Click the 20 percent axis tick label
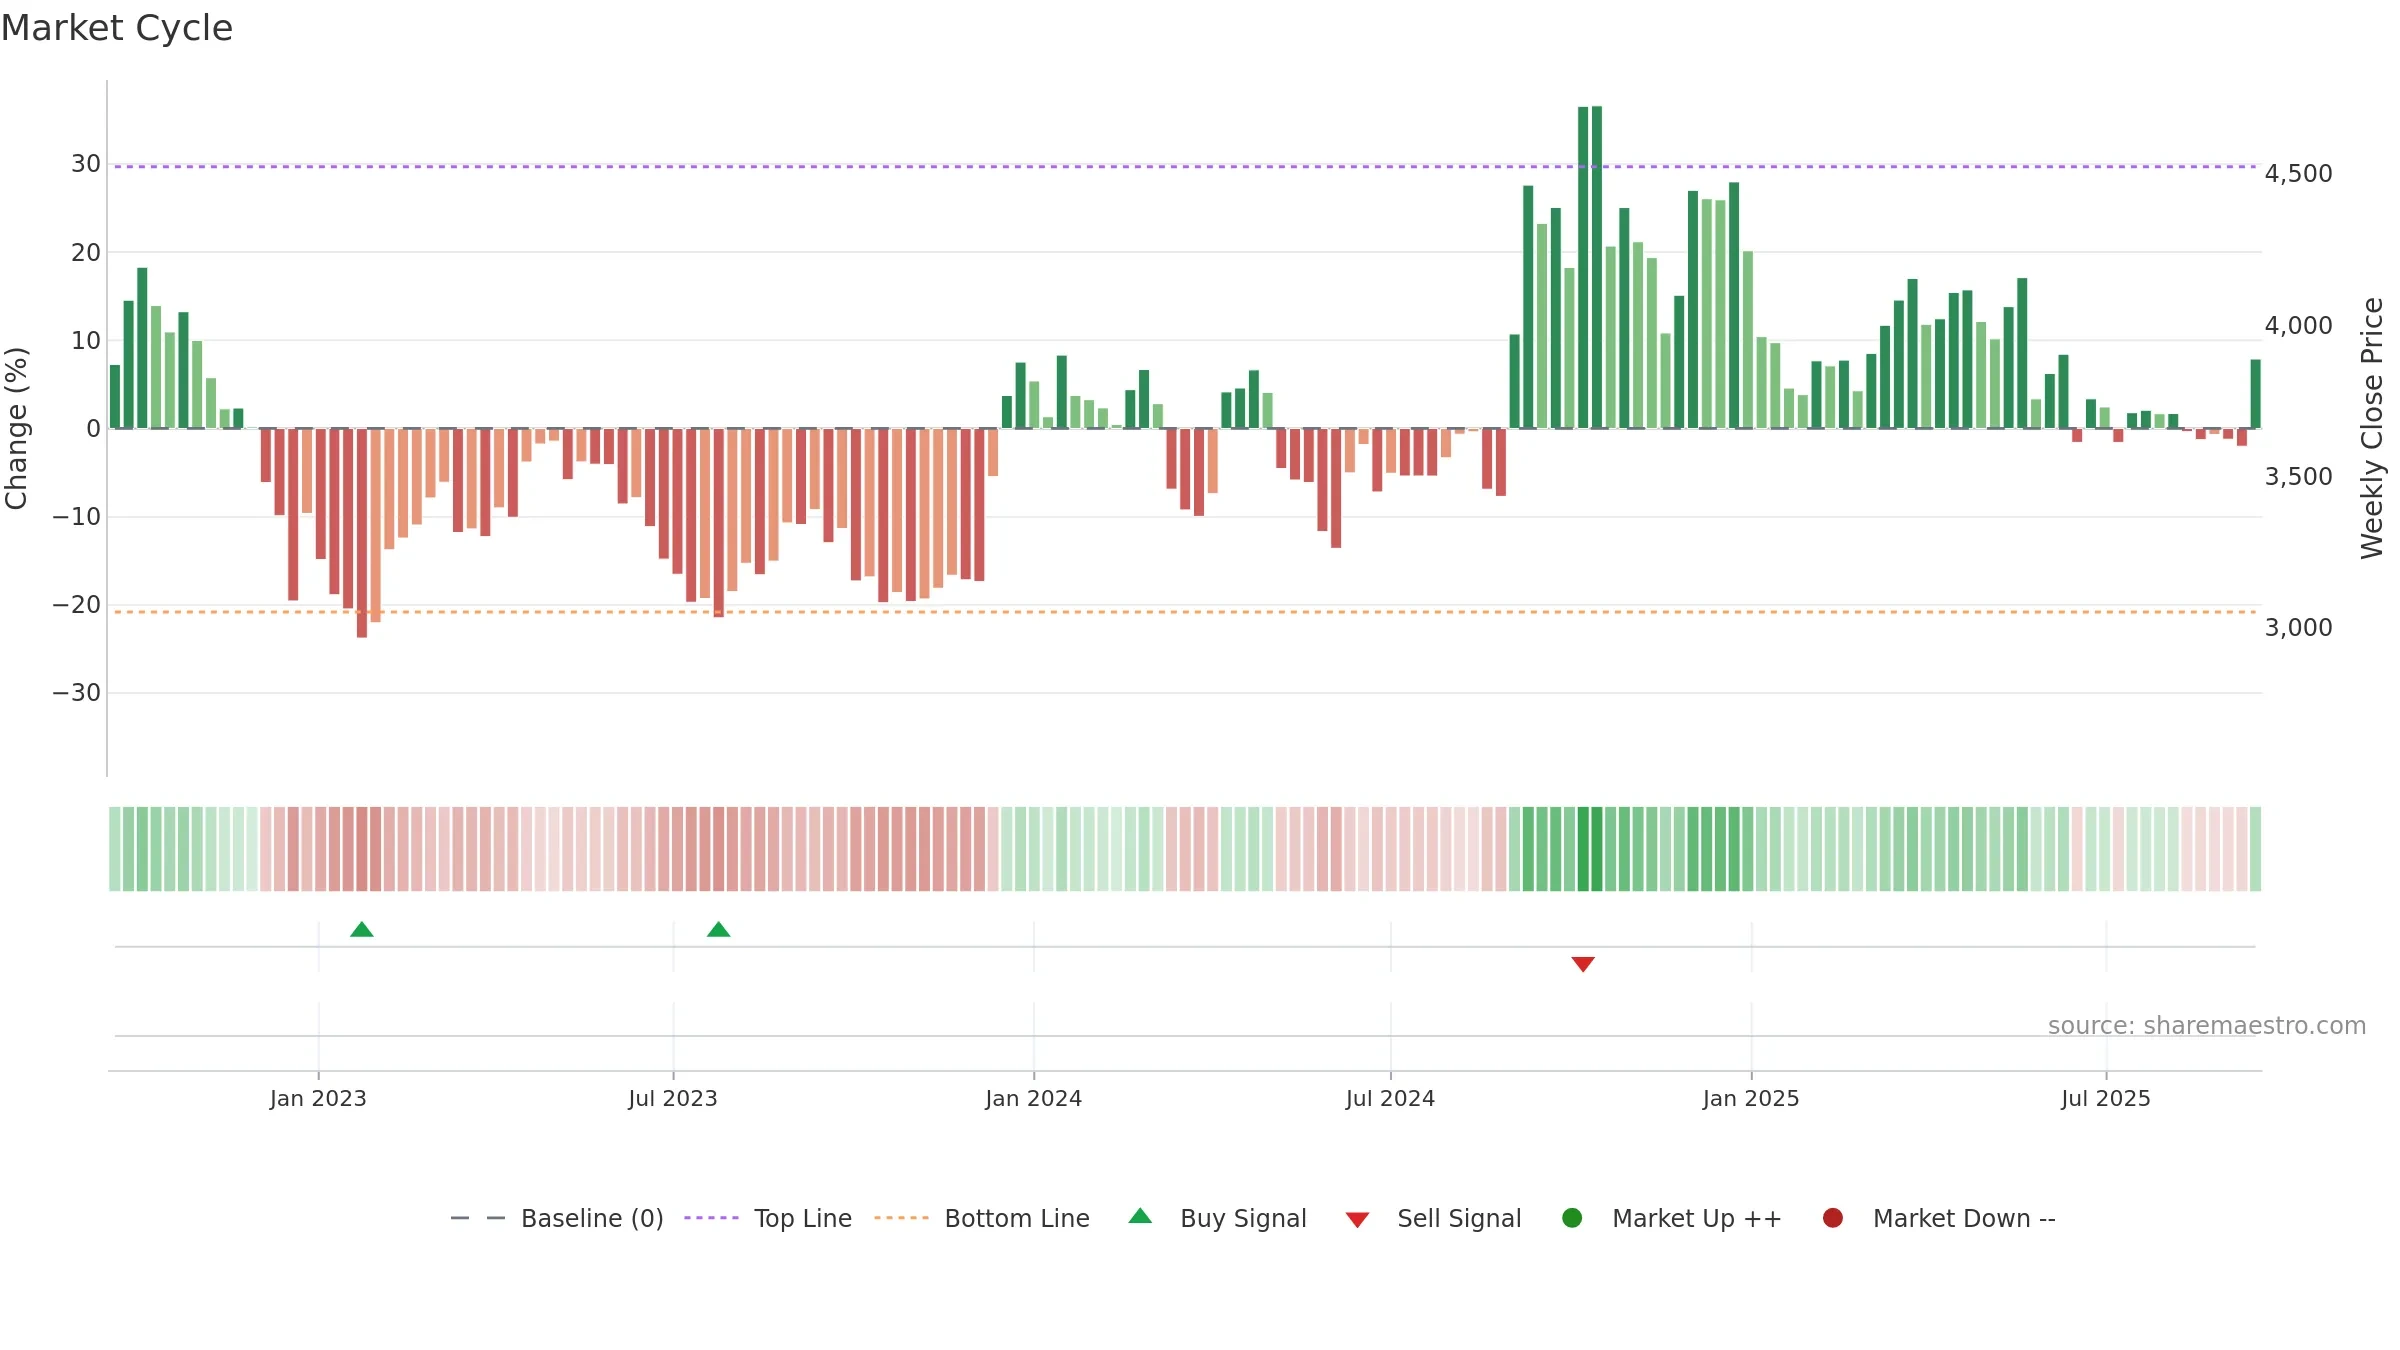This screenshot has width=2400, height=1350. 86,253
